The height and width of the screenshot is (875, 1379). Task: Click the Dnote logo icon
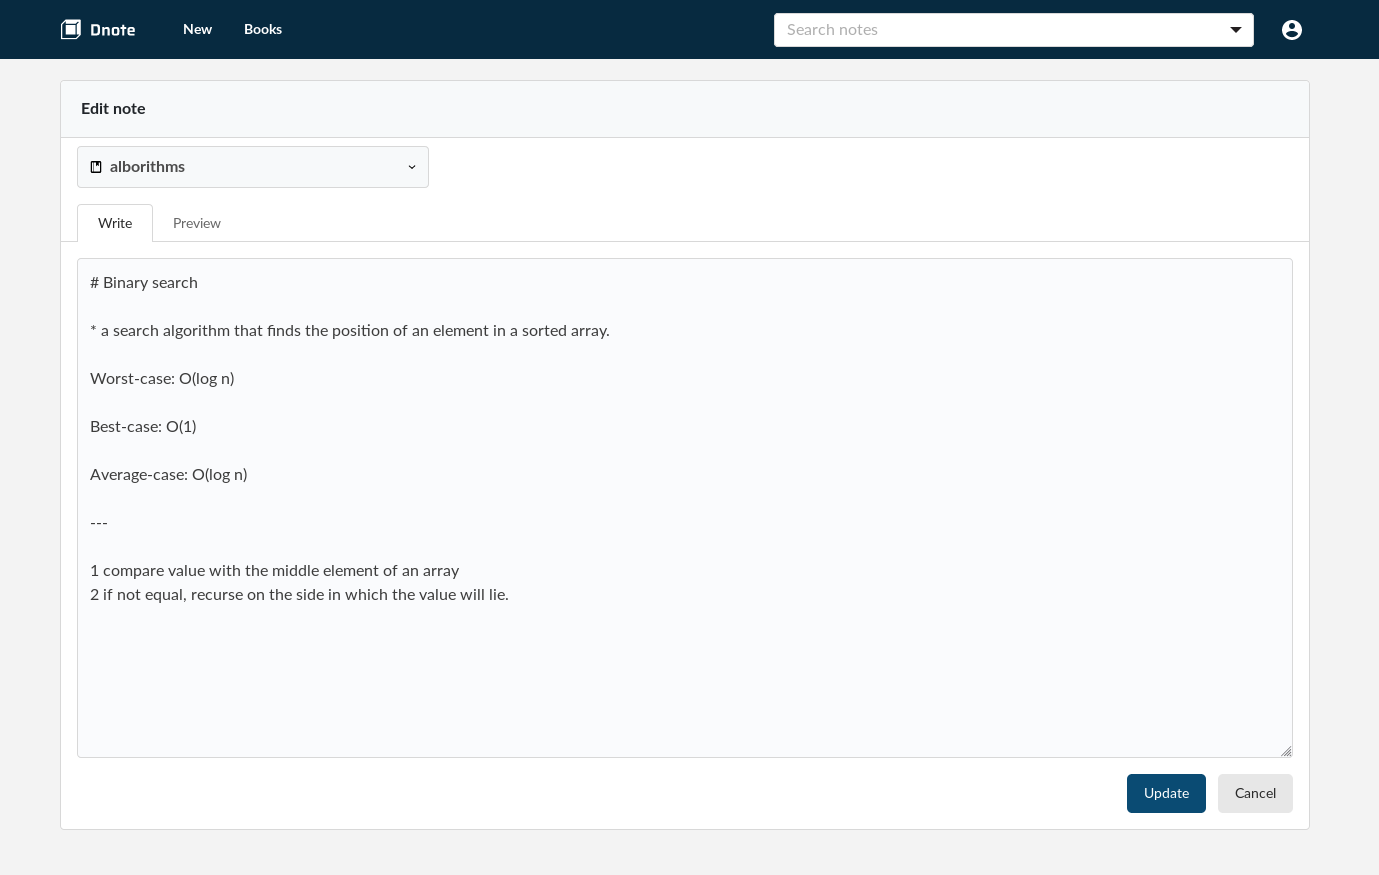pos(71,29)
